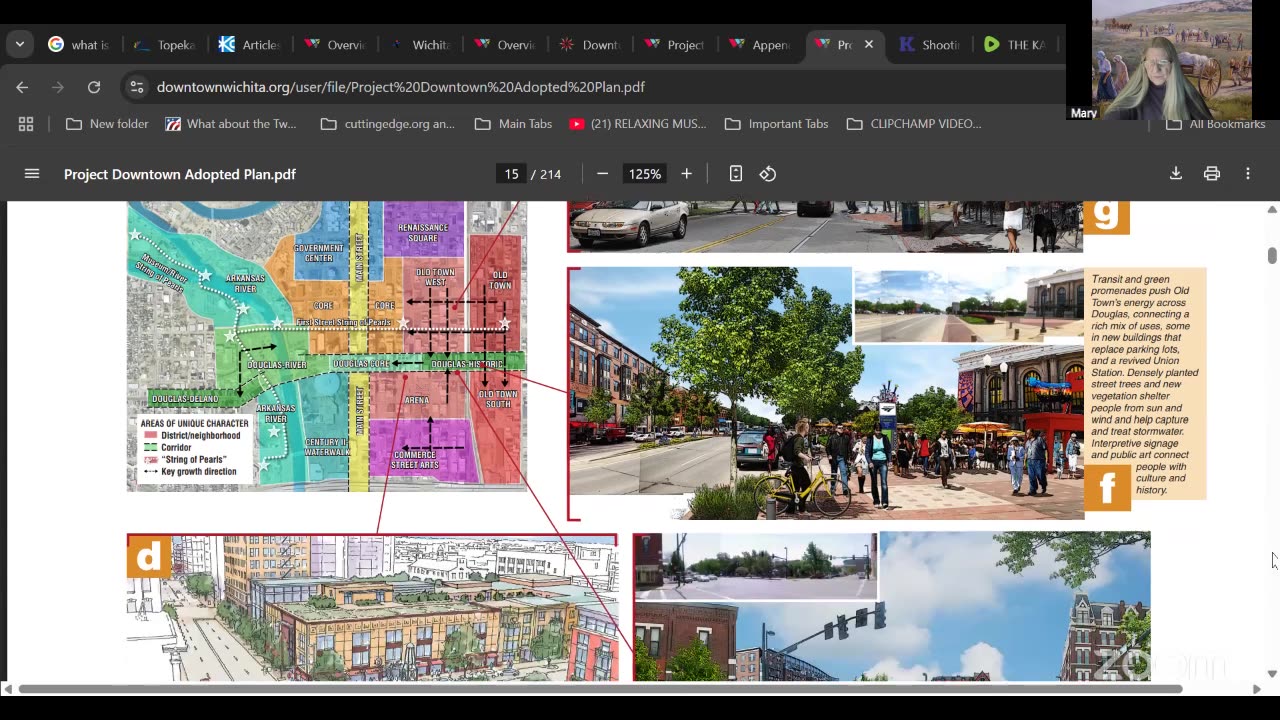View site information for downtownwichita.org
Image resolution: width=1280 pixels, height=720 pixels.
(137, 87)
